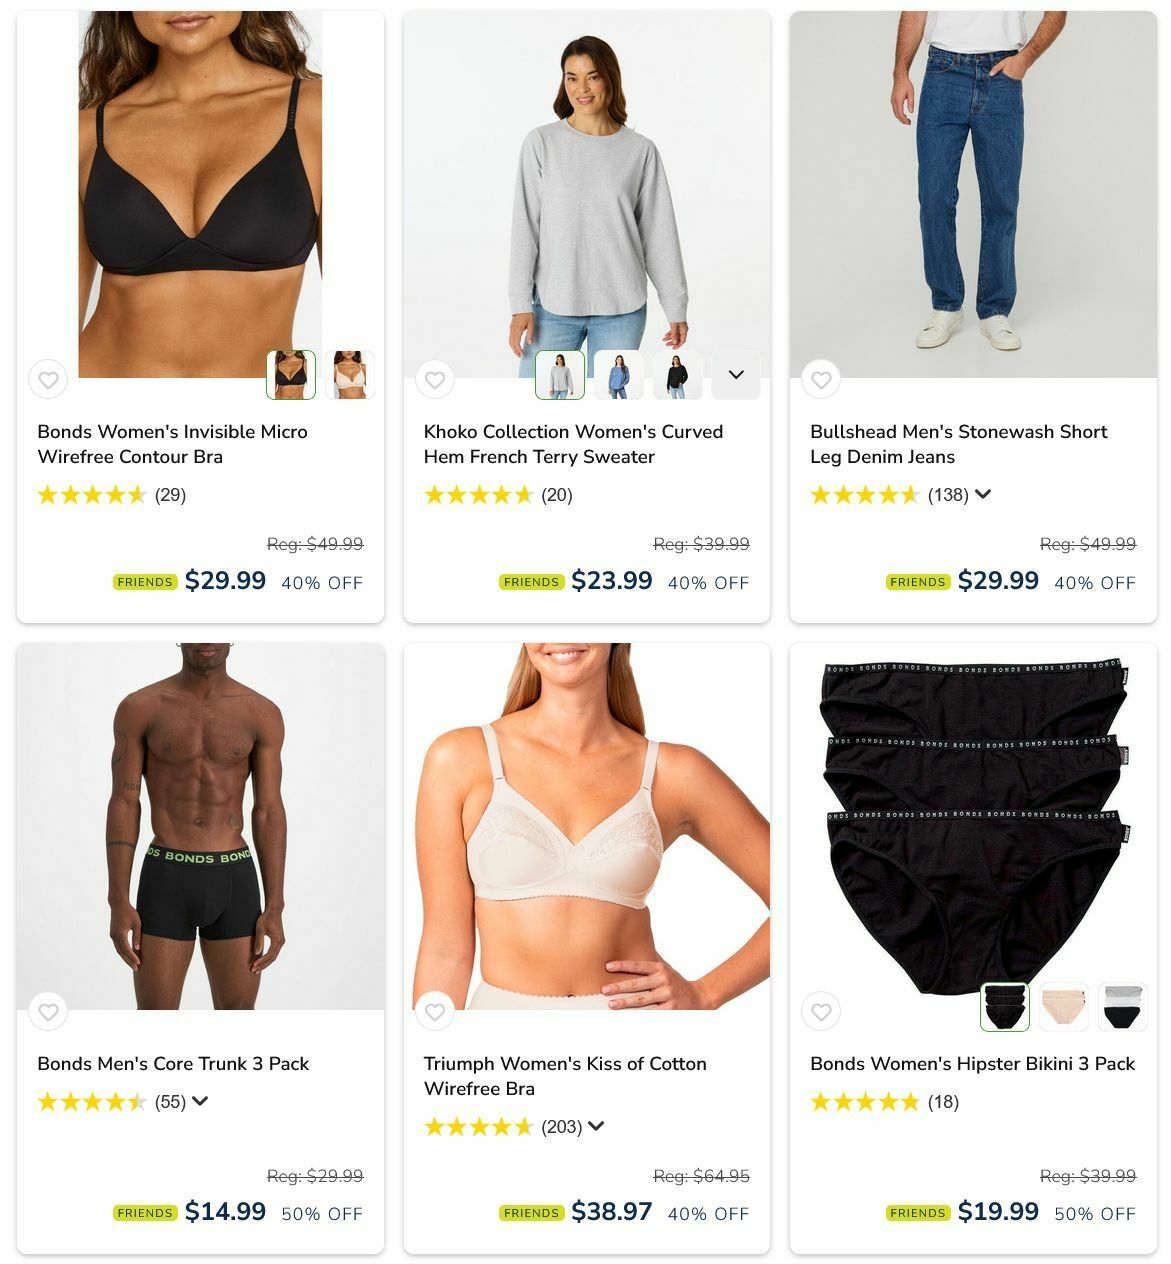Click heart icon on Bullshead Denim Jeans
The width and height of the screenshot is (1171, 1264).
(821, 380)
